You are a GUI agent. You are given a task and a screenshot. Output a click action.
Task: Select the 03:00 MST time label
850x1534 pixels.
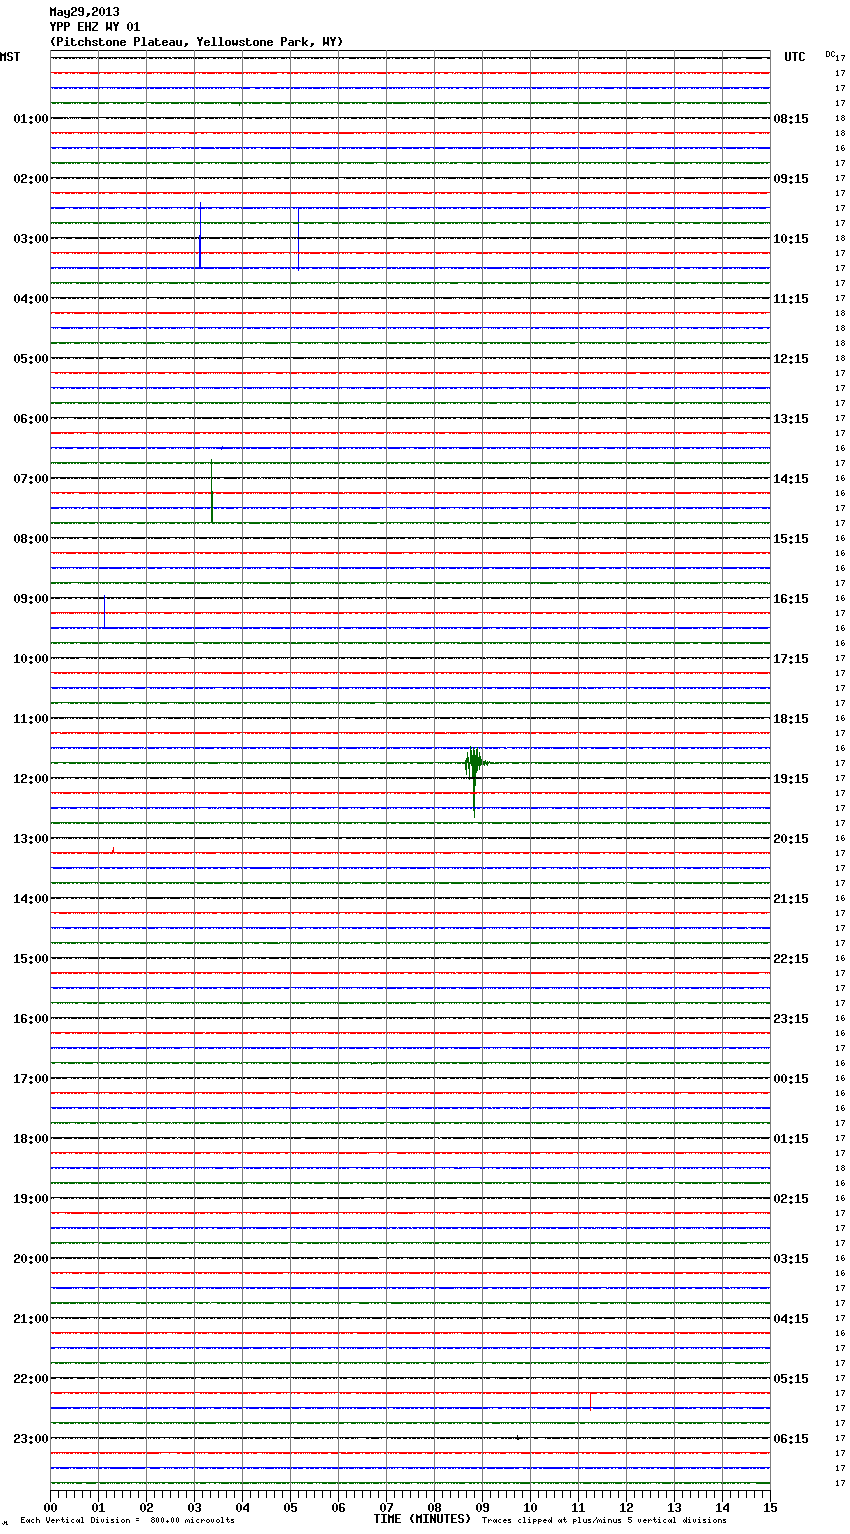[x=31, y=239]
